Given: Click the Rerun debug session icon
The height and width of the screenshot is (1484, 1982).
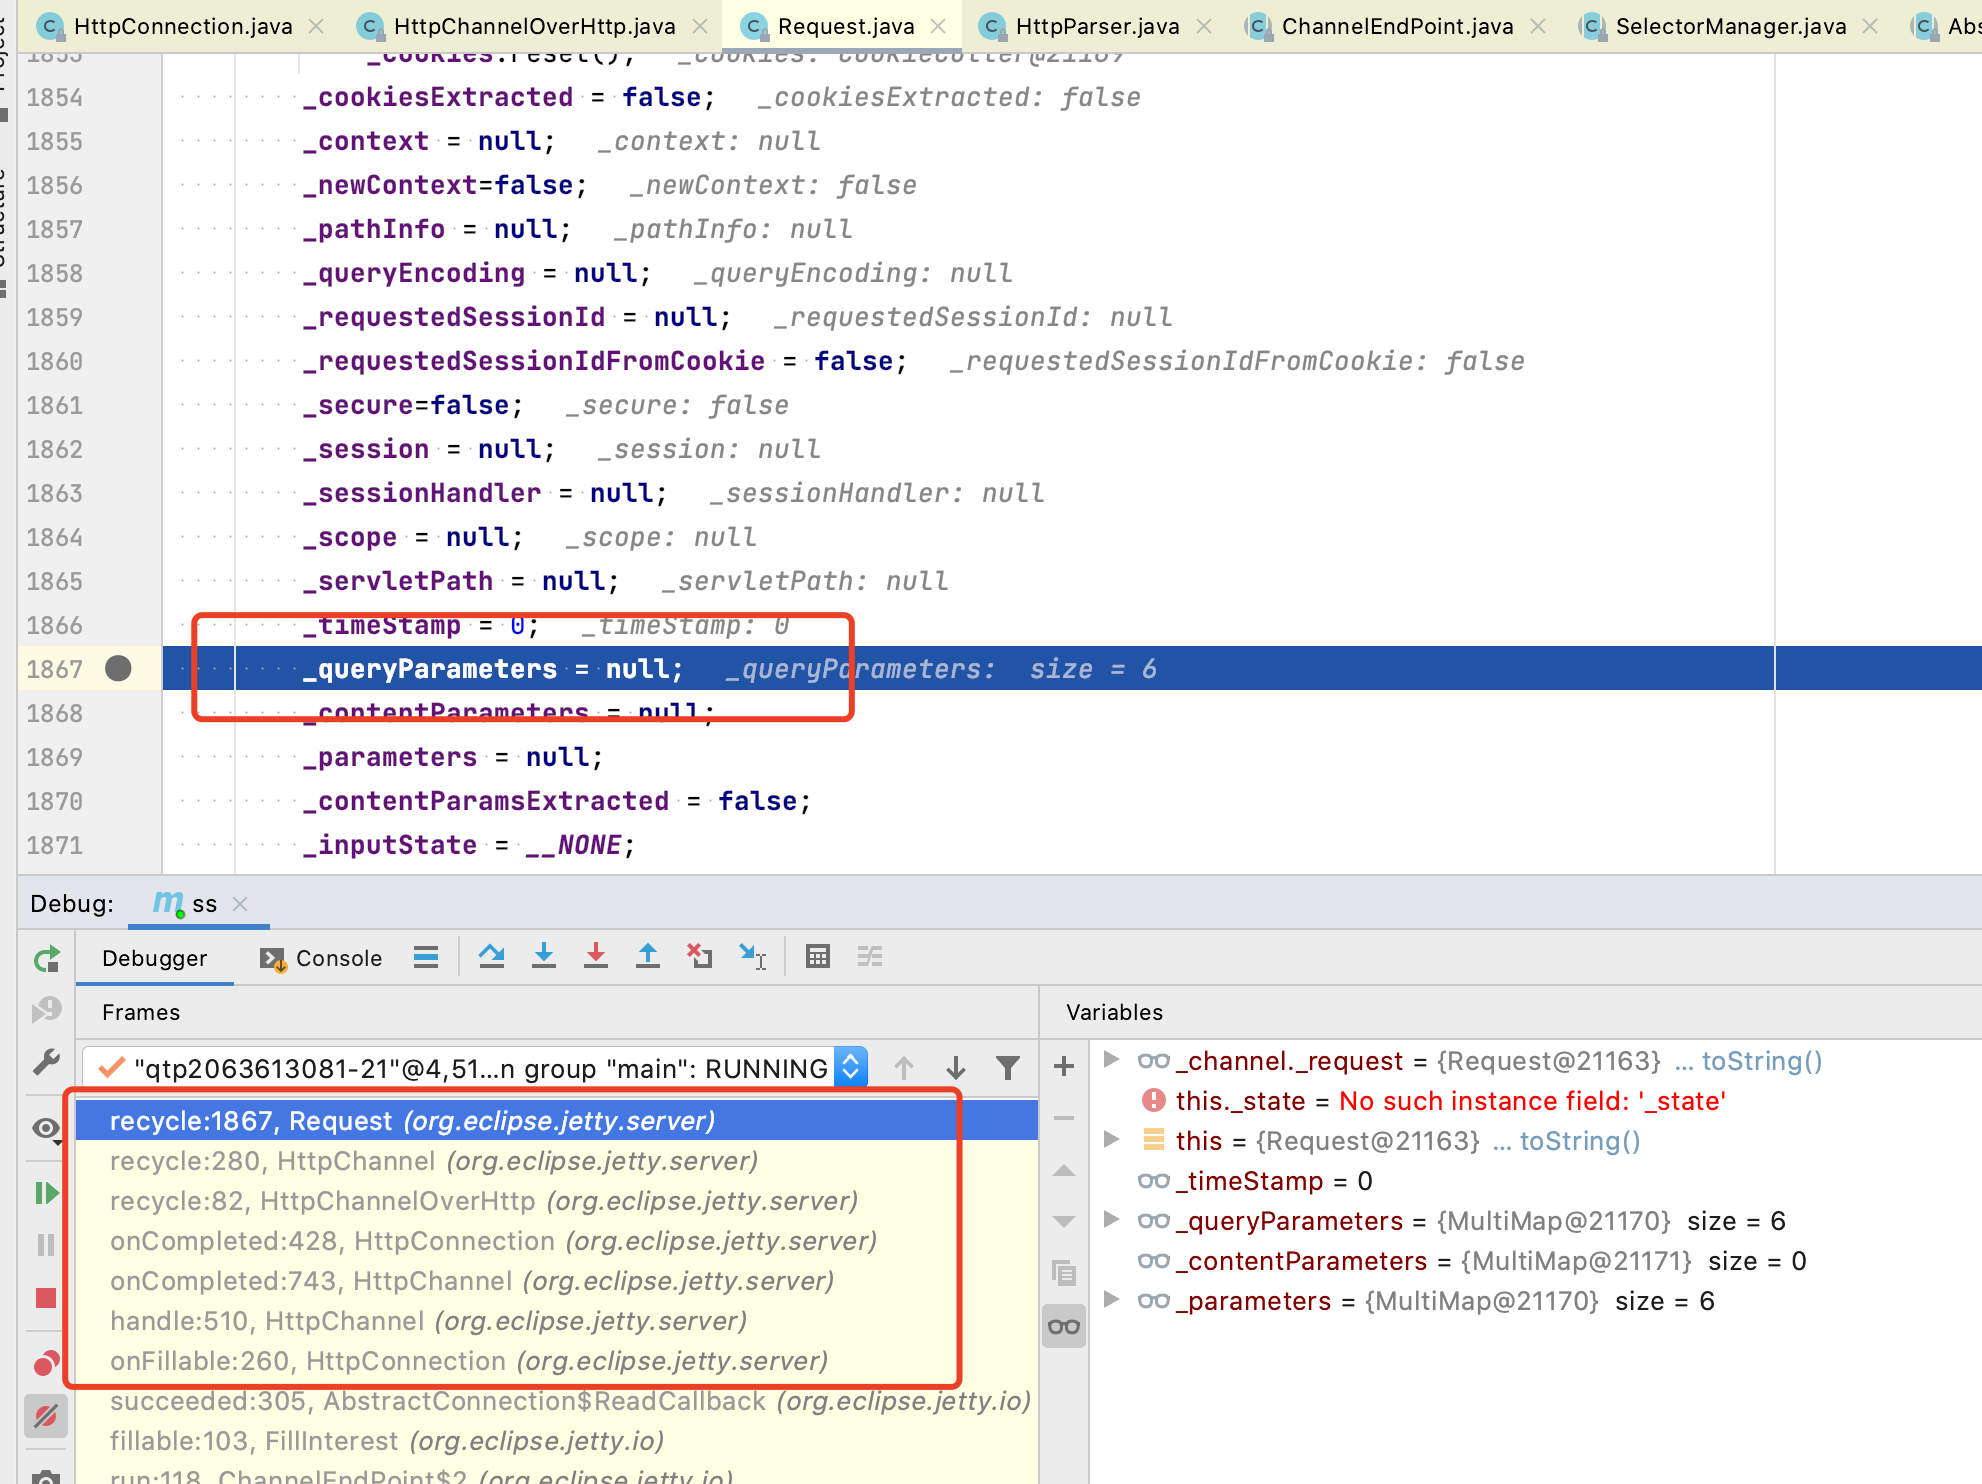Looking at the screenshot, I should (x=46, y=960).
